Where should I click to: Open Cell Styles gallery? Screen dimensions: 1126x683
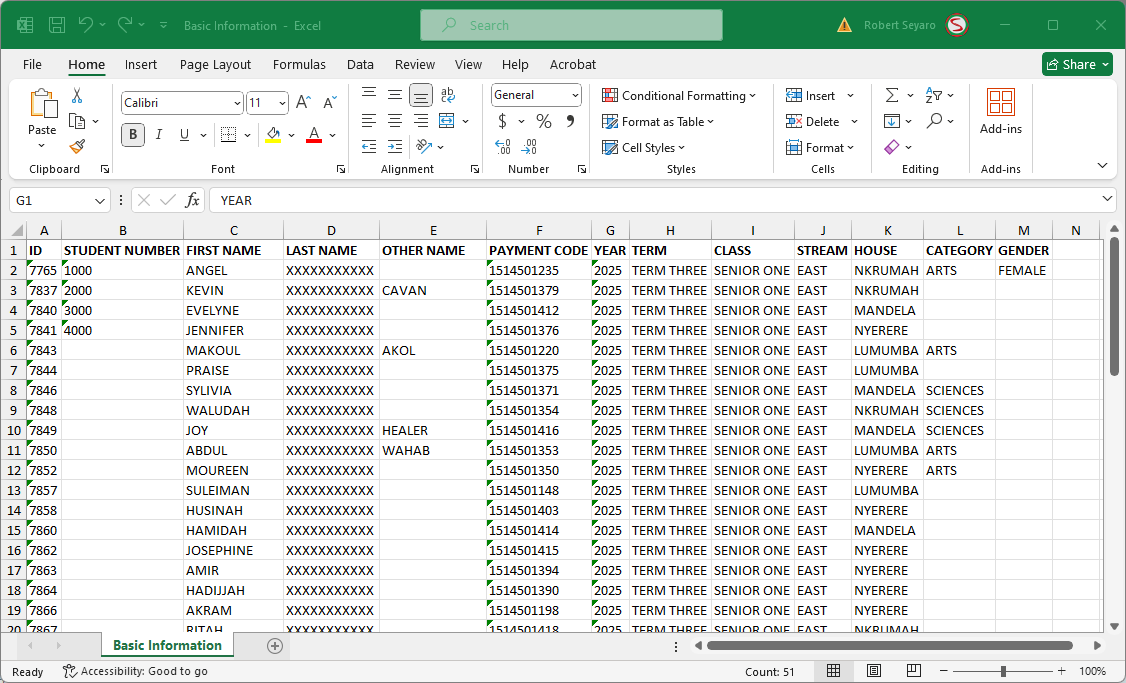tap(645, 147)
